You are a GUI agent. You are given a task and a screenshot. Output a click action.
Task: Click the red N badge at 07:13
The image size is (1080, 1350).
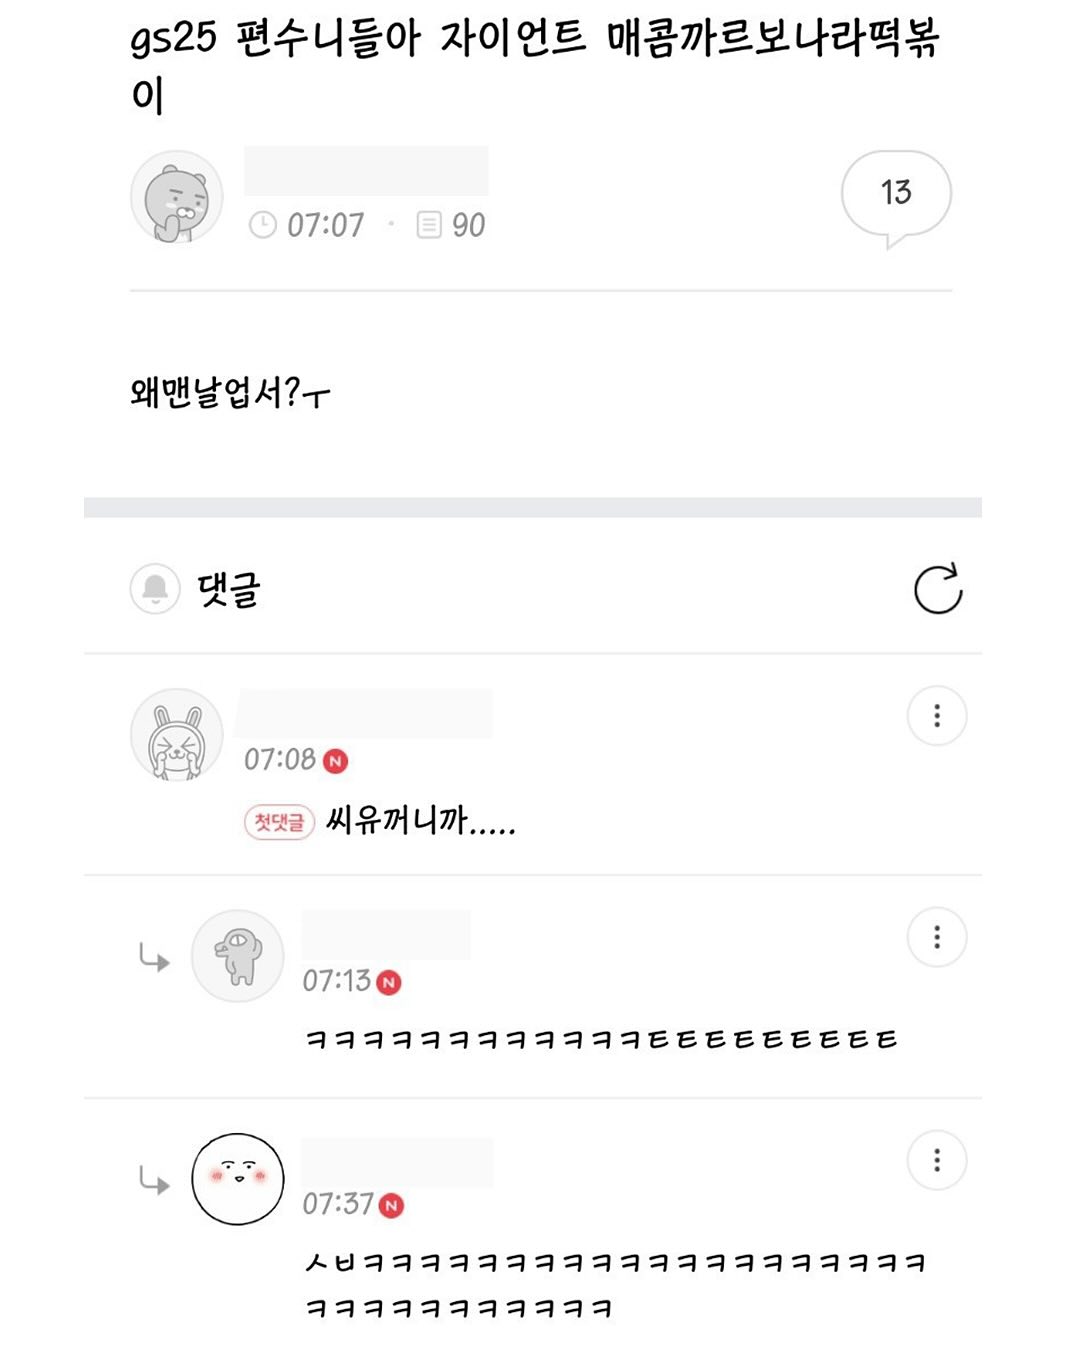coord(389,983)
